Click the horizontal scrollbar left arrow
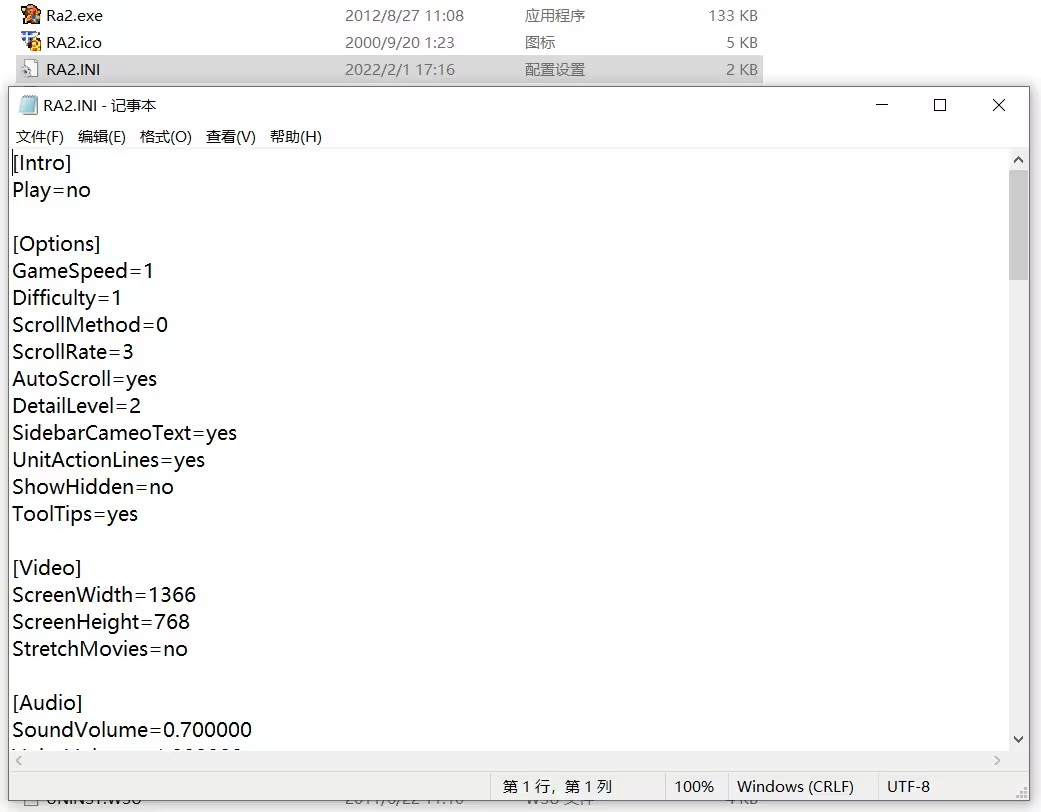The height and width of the screenshot is (812, 1041). point(19,760)
